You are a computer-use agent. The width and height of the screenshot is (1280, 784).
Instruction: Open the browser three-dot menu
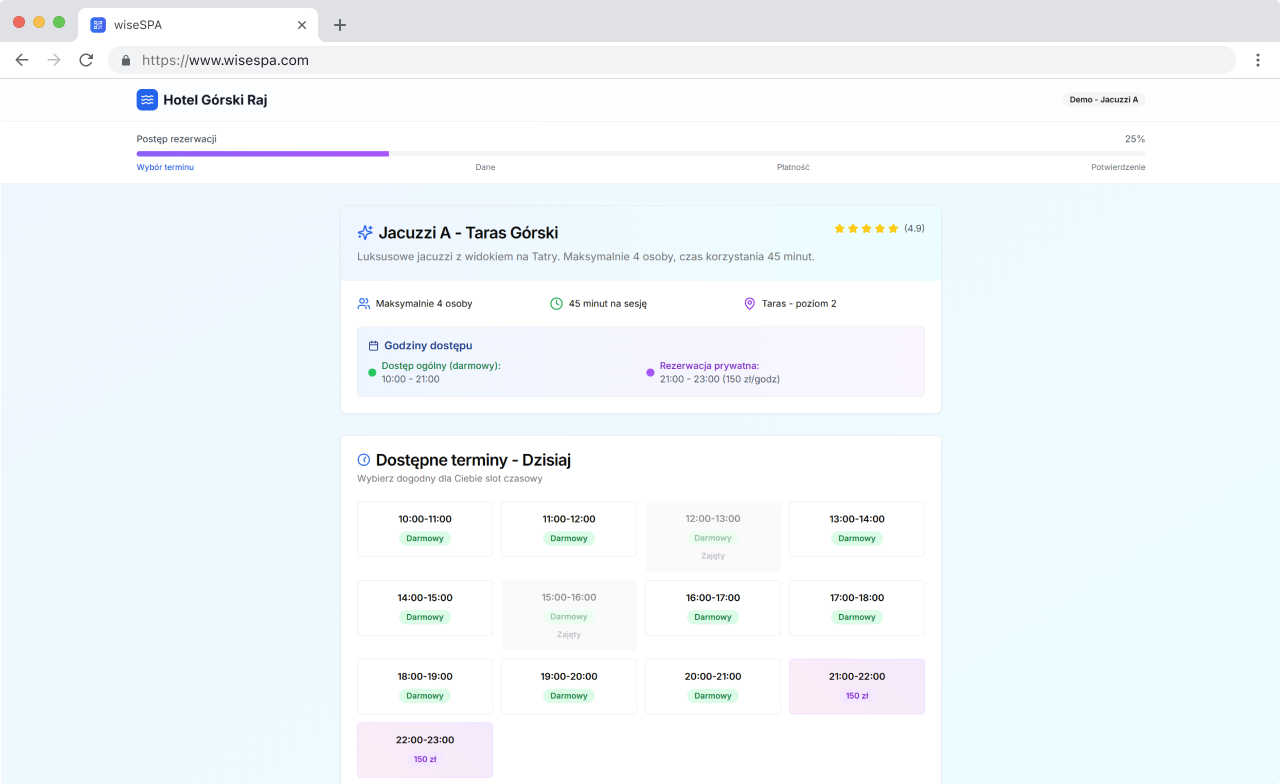point(1258,60)
